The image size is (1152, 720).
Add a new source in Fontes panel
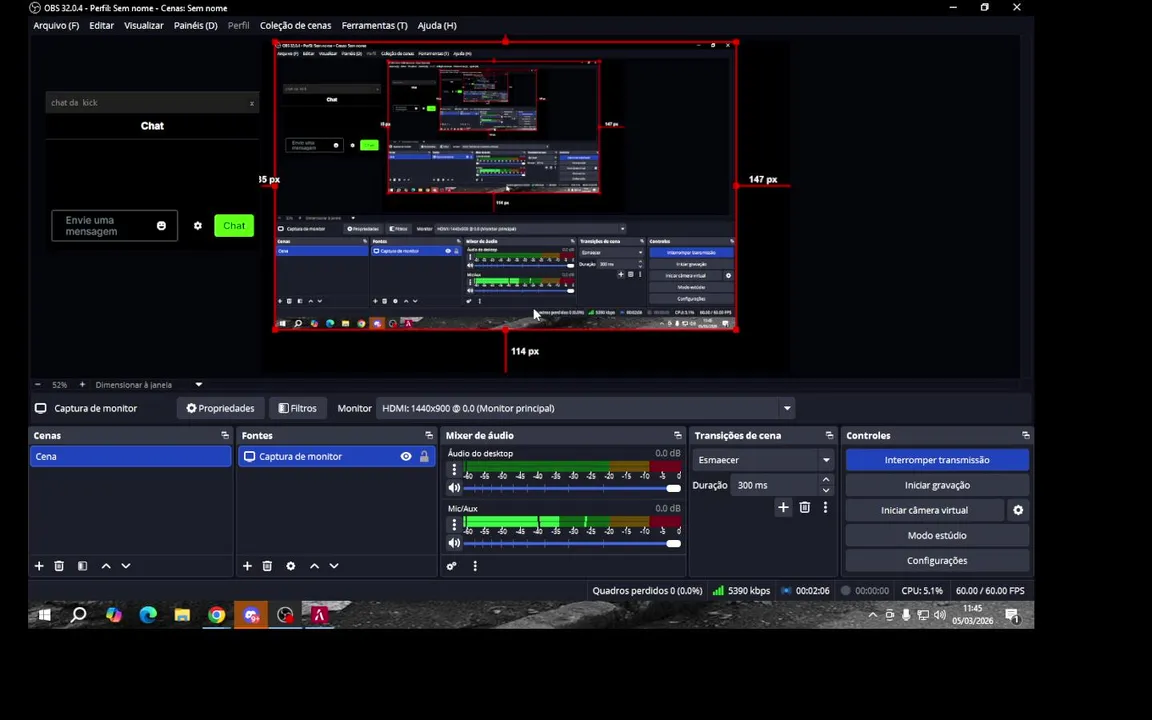[247, 566]
